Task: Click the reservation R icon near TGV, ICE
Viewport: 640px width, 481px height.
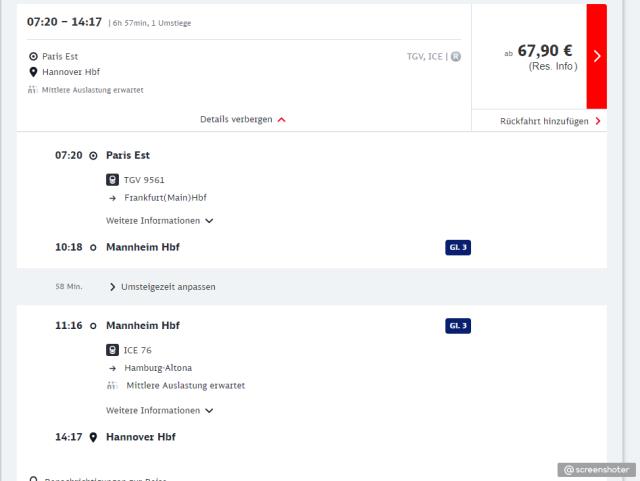Action: (456, 57)
